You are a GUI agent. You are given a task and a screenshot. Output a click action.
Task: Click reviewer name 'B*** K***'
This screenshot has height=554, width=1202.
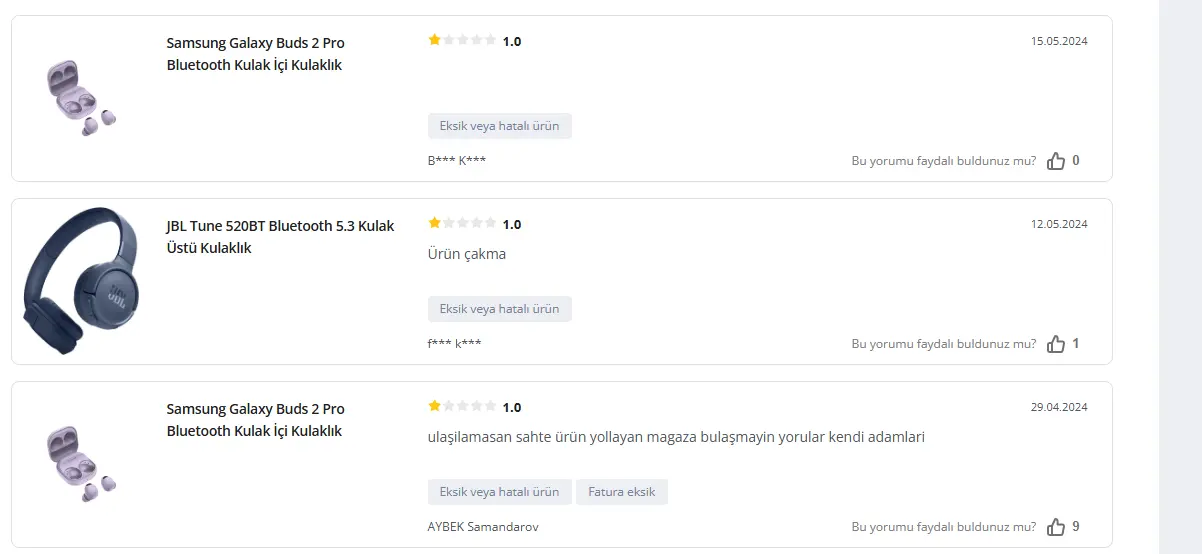457,160
